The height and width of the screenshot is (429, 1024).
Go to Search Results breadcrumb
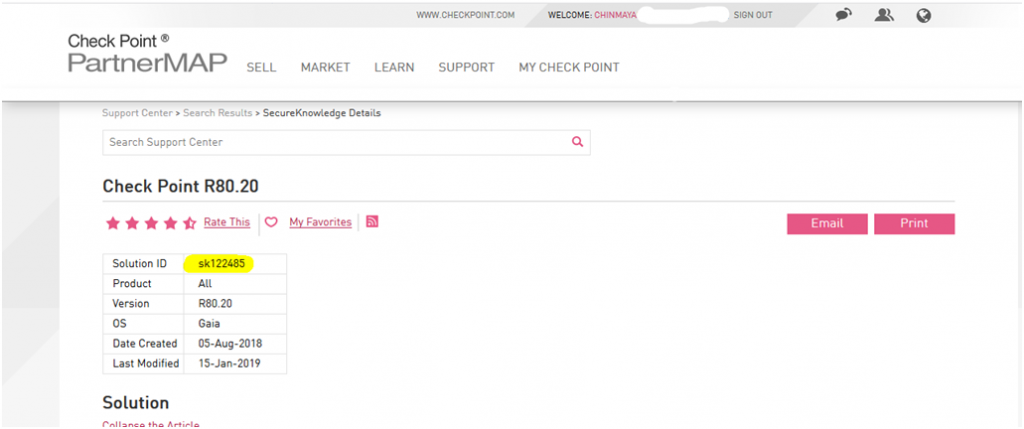[x=217, y=113]
